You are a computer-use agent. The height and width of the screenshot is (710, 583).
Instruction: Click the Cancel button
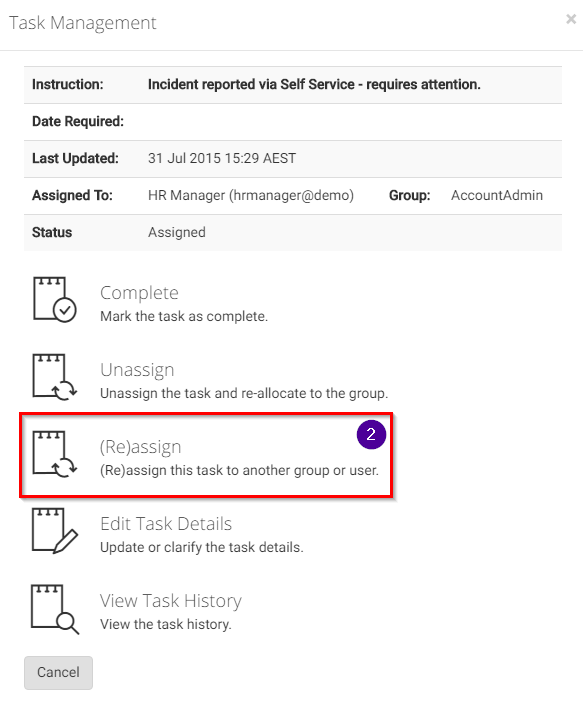[58, 672]
